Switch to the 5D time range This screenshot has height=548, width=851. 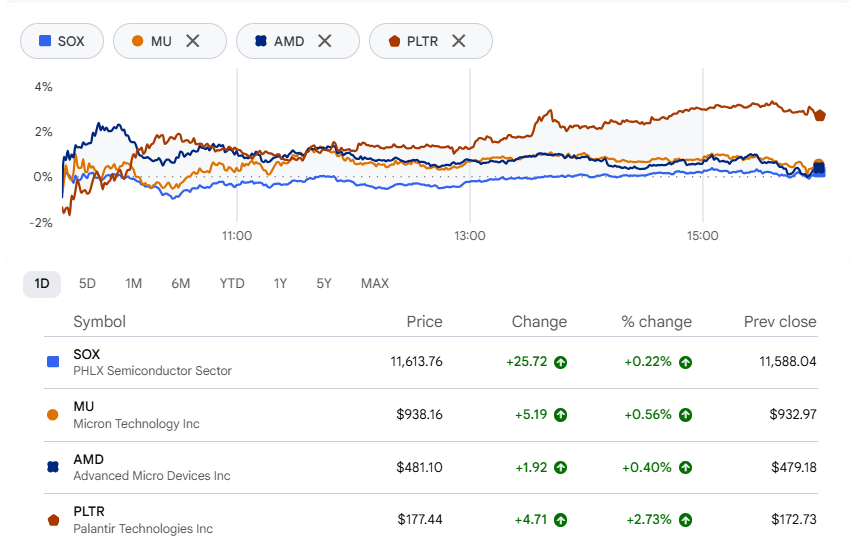click(x=87, y=284)
